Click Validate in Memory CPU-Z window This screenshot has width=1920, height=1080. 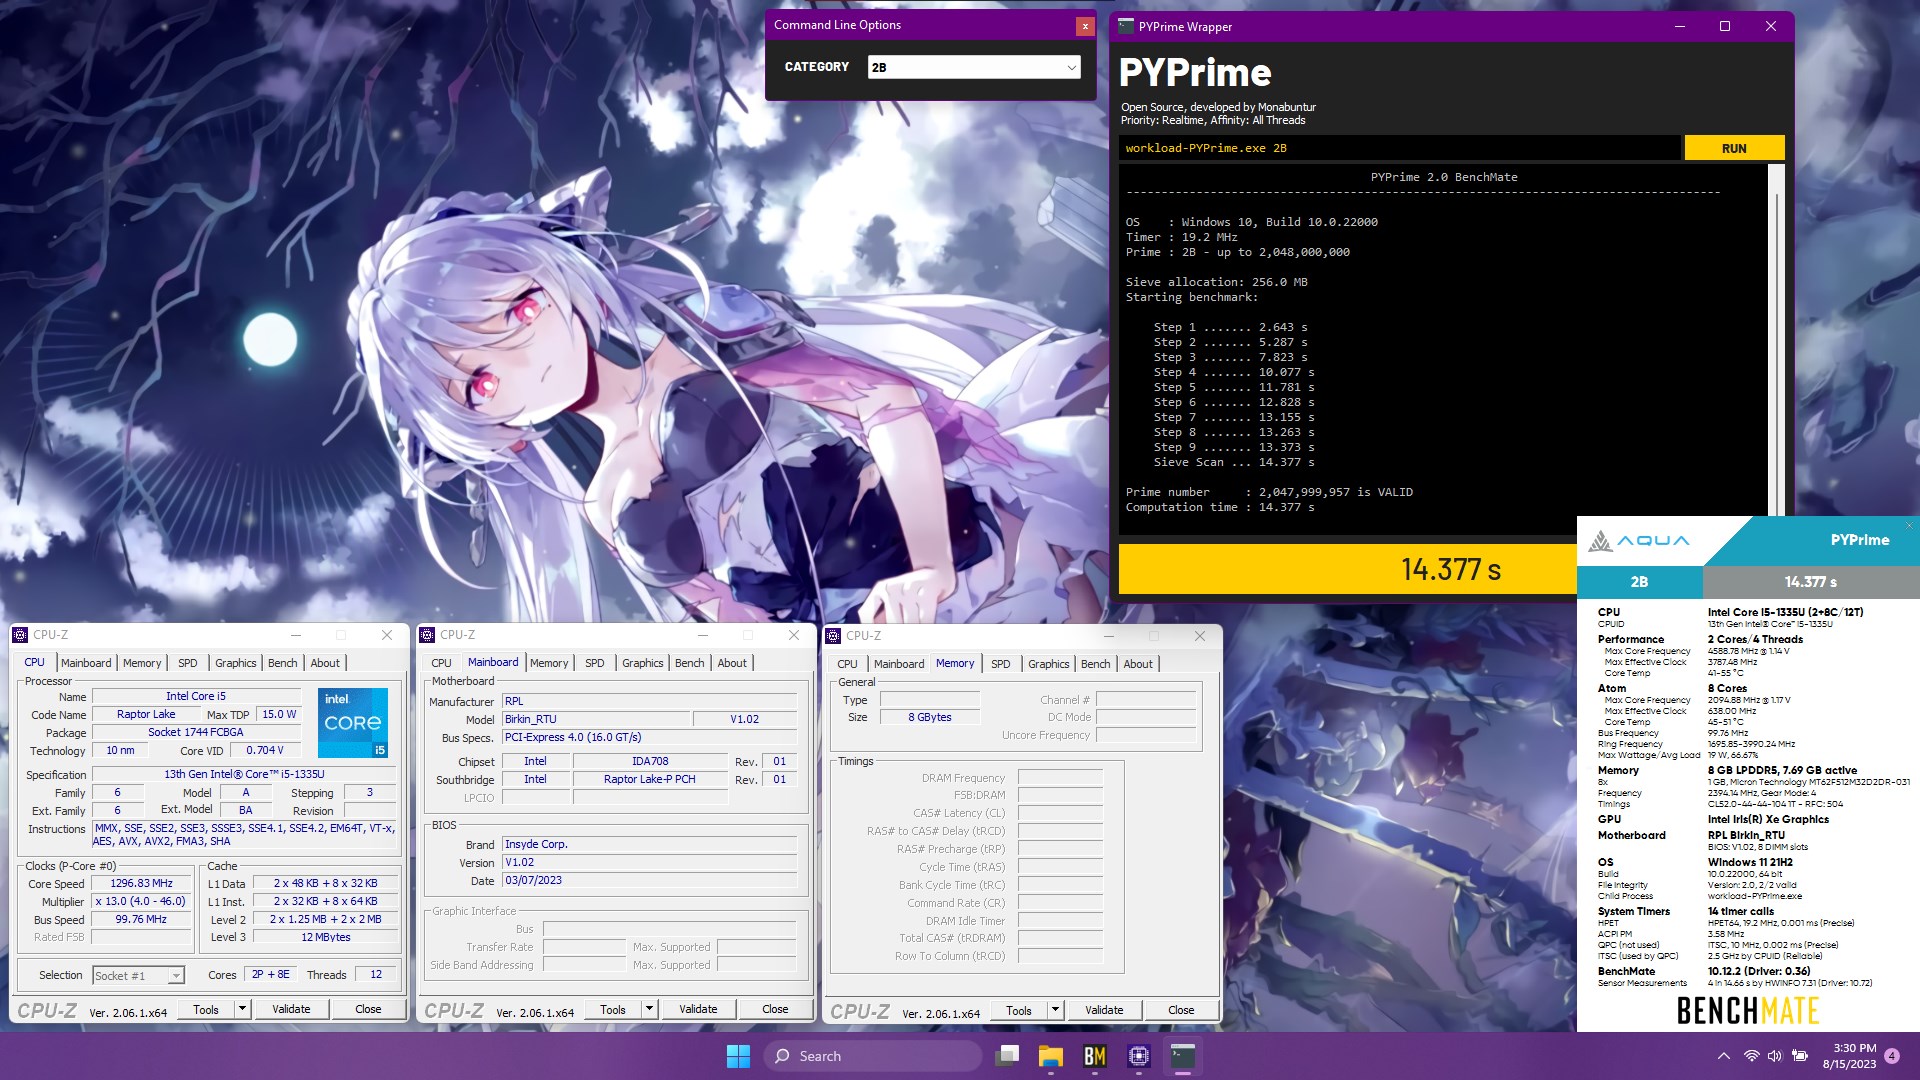1104,1010
